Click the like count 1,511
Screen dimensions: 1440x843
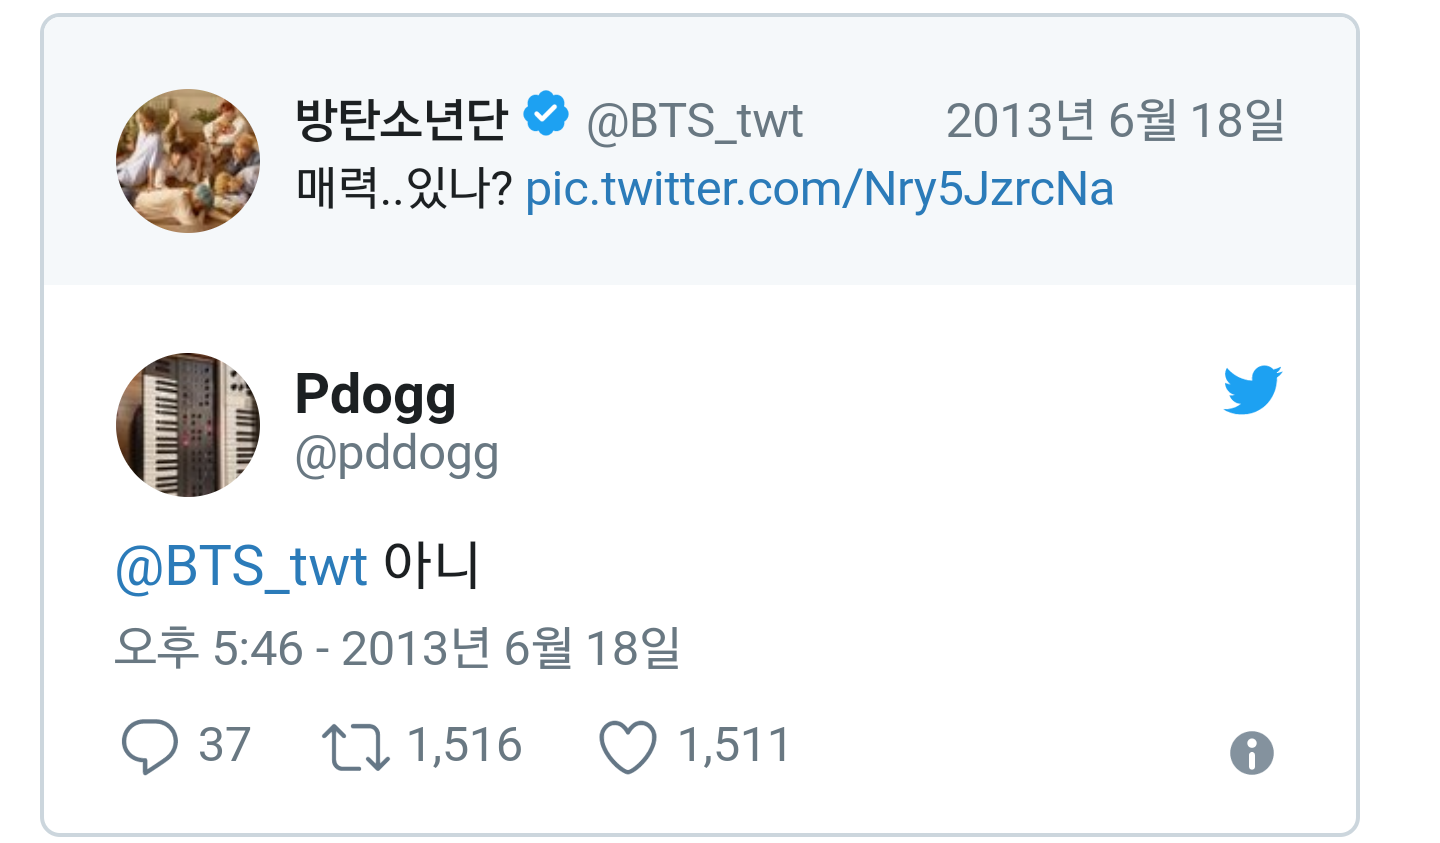click(734, 745)
